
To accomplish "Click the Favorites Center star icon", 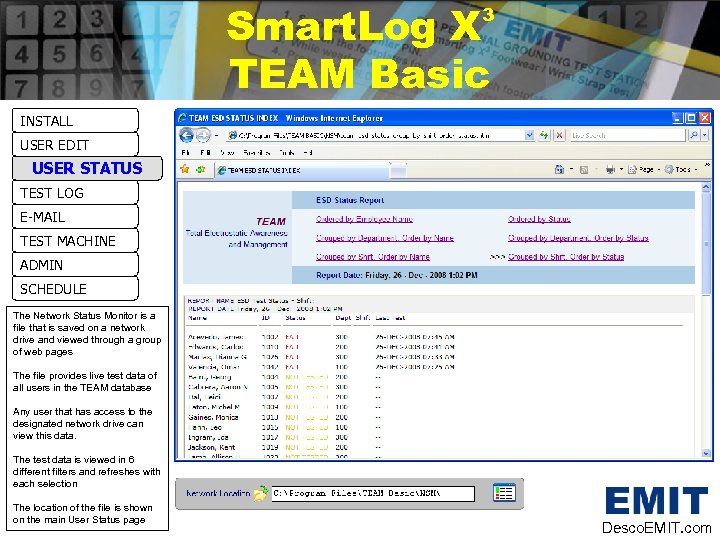I will pyautogui.click(x=185, y=169).
